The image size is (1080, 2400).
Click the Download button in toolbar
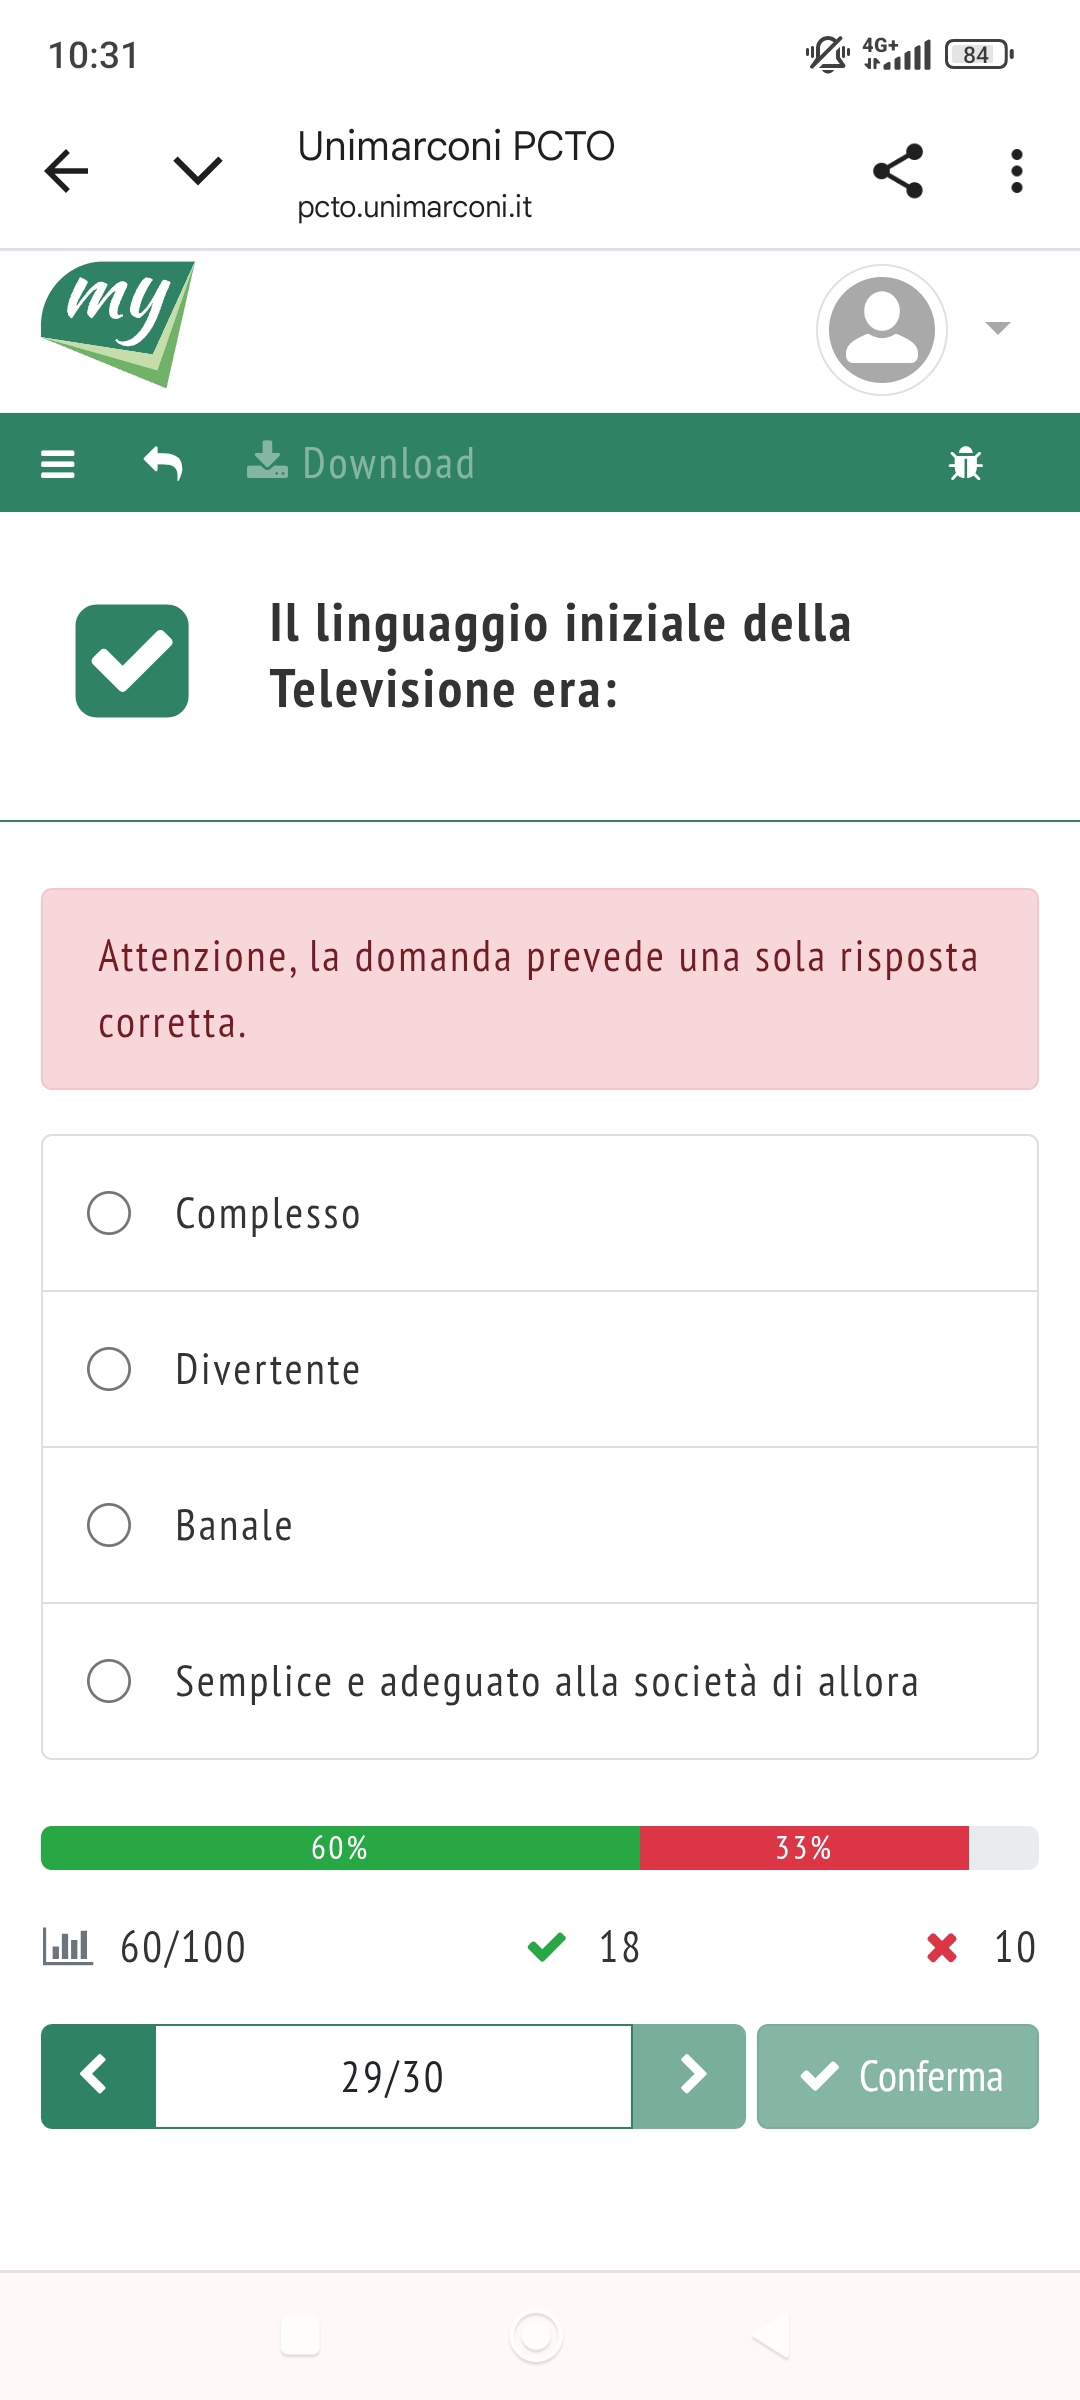point(361,464)
